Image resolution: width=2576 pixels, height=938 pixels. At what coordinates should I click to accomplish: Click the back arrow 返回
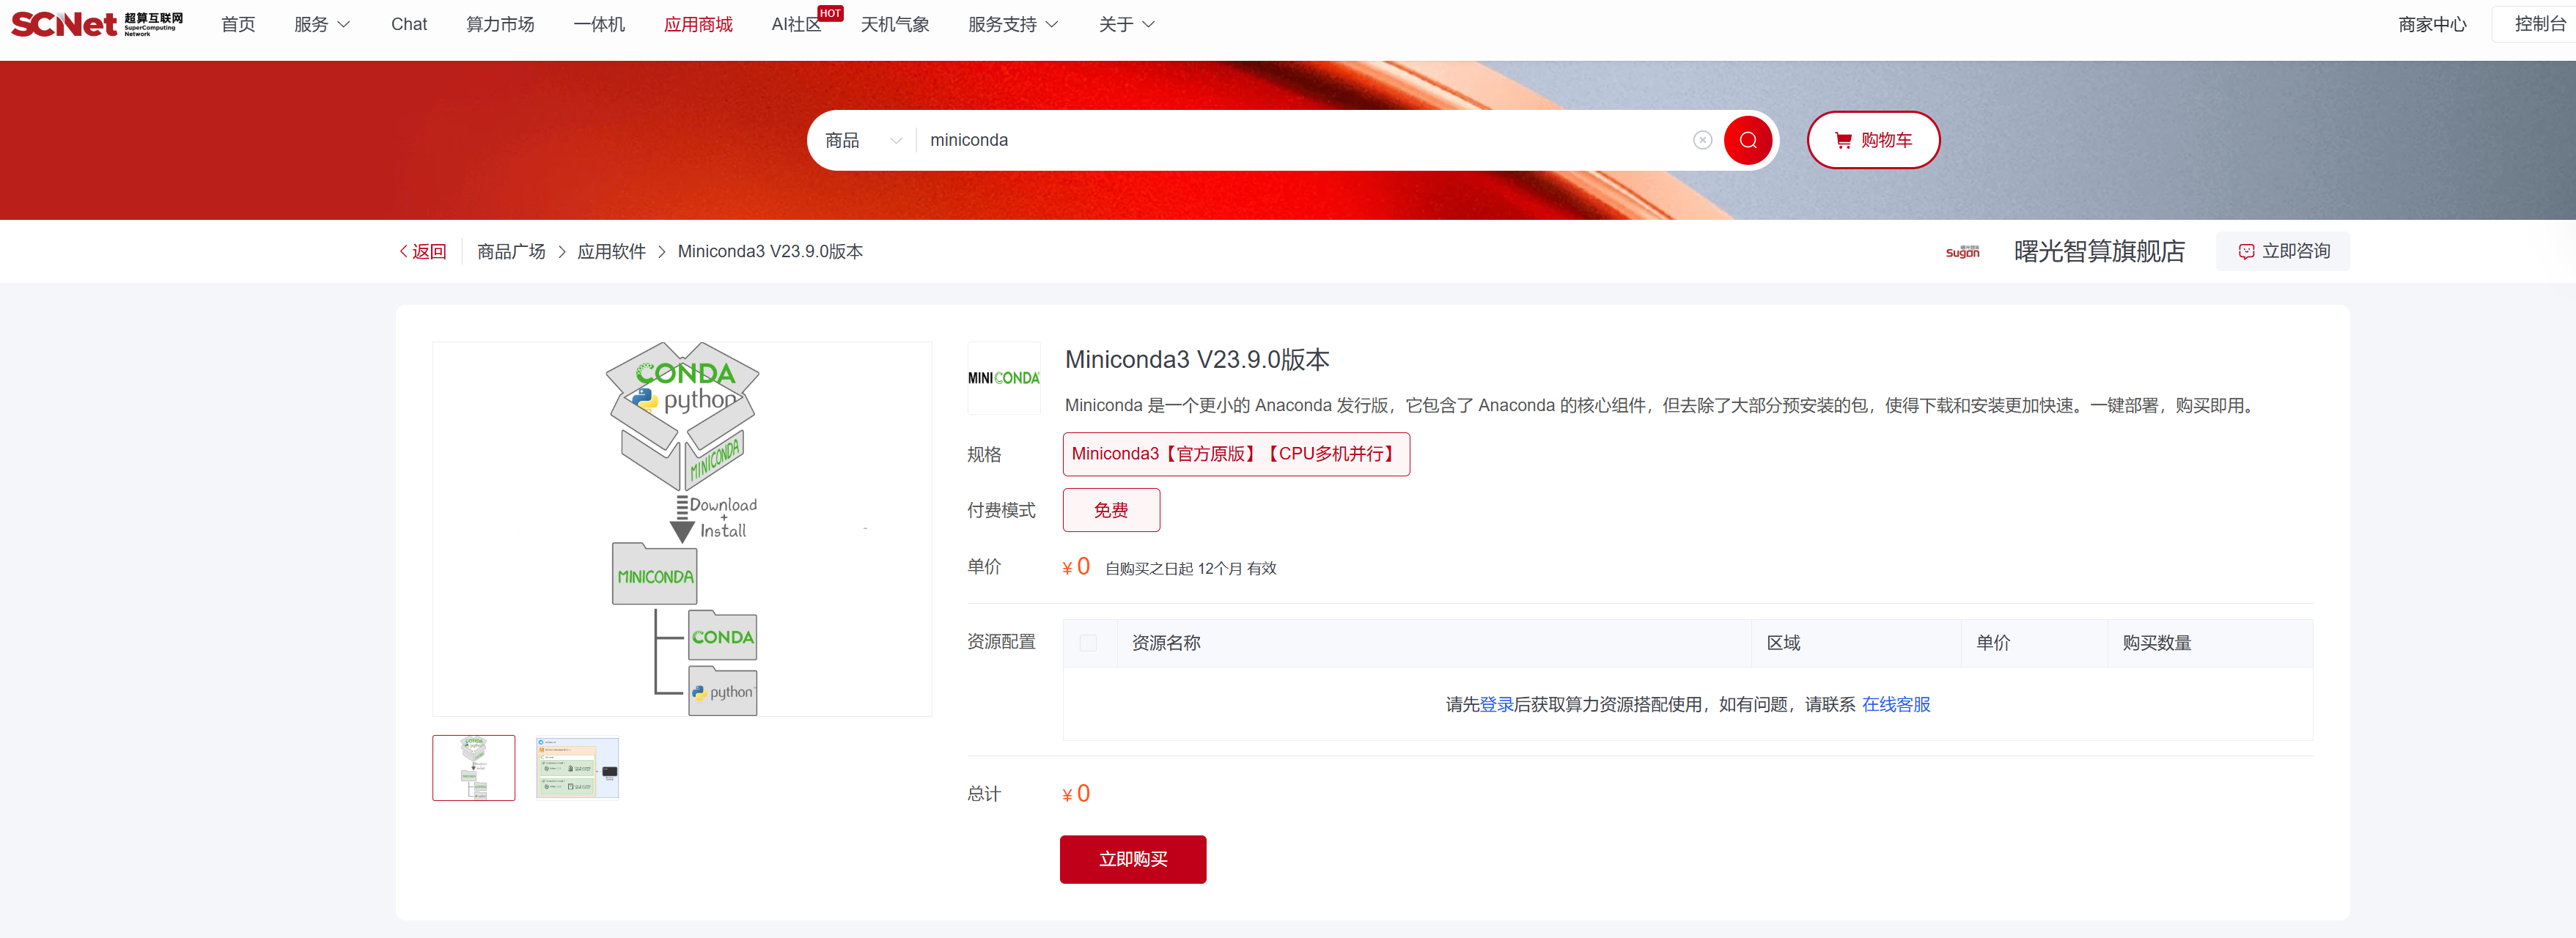[423, 252]
